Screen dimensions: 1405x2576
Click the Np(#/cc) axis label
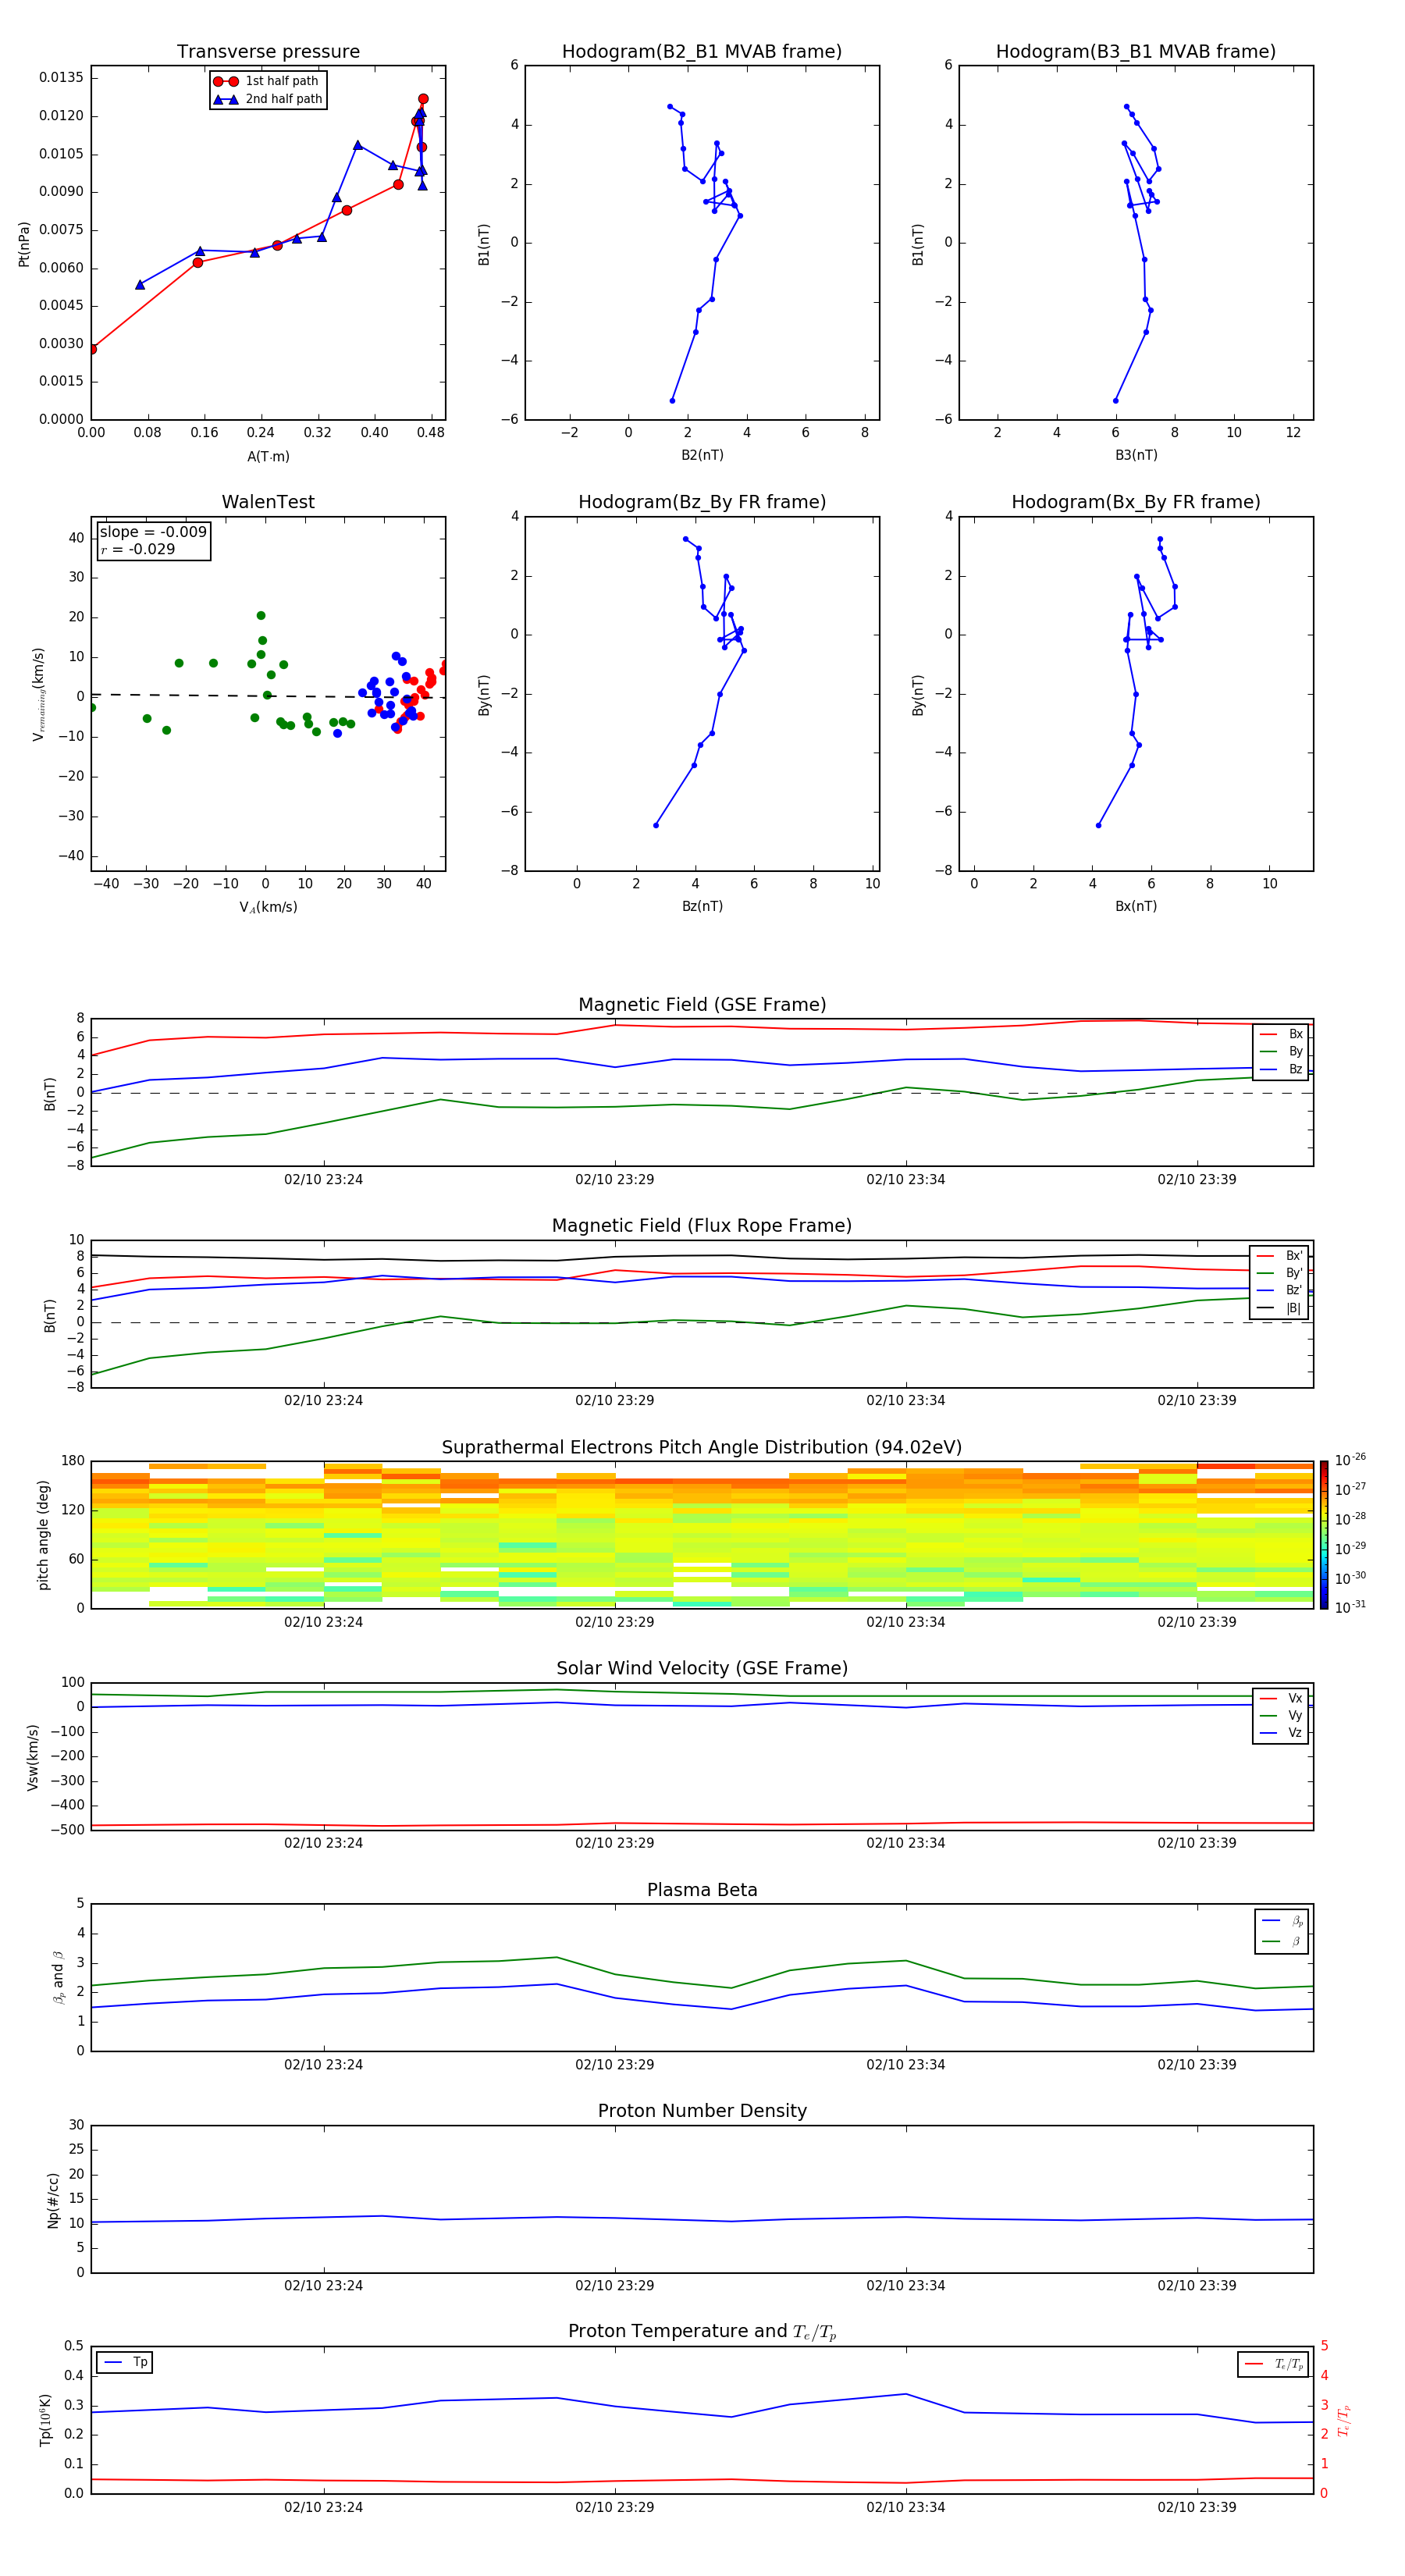[x=53, y=2200]
